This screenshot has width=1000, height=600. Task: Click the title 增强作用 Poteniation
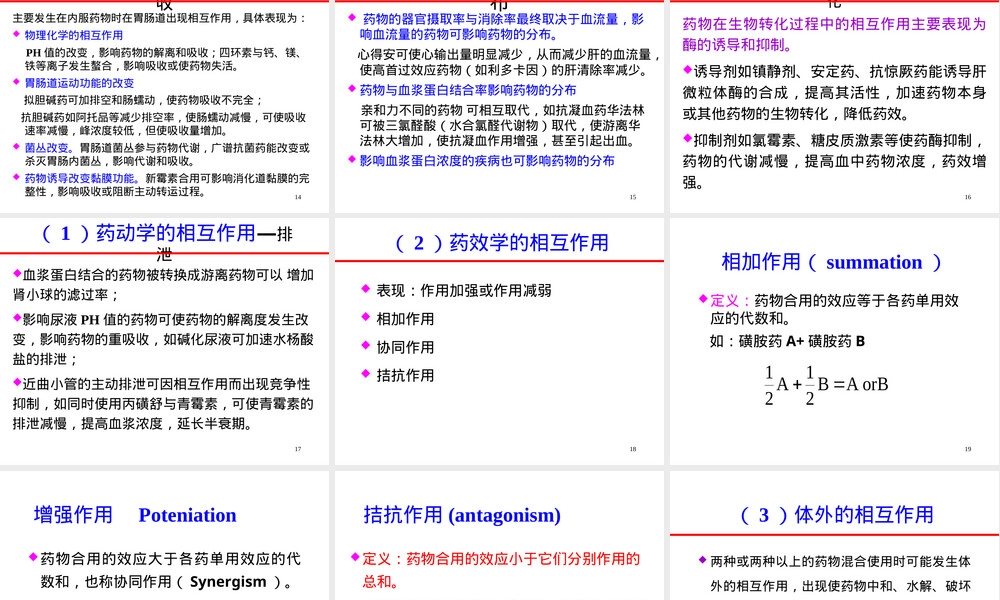coord(135,515)
